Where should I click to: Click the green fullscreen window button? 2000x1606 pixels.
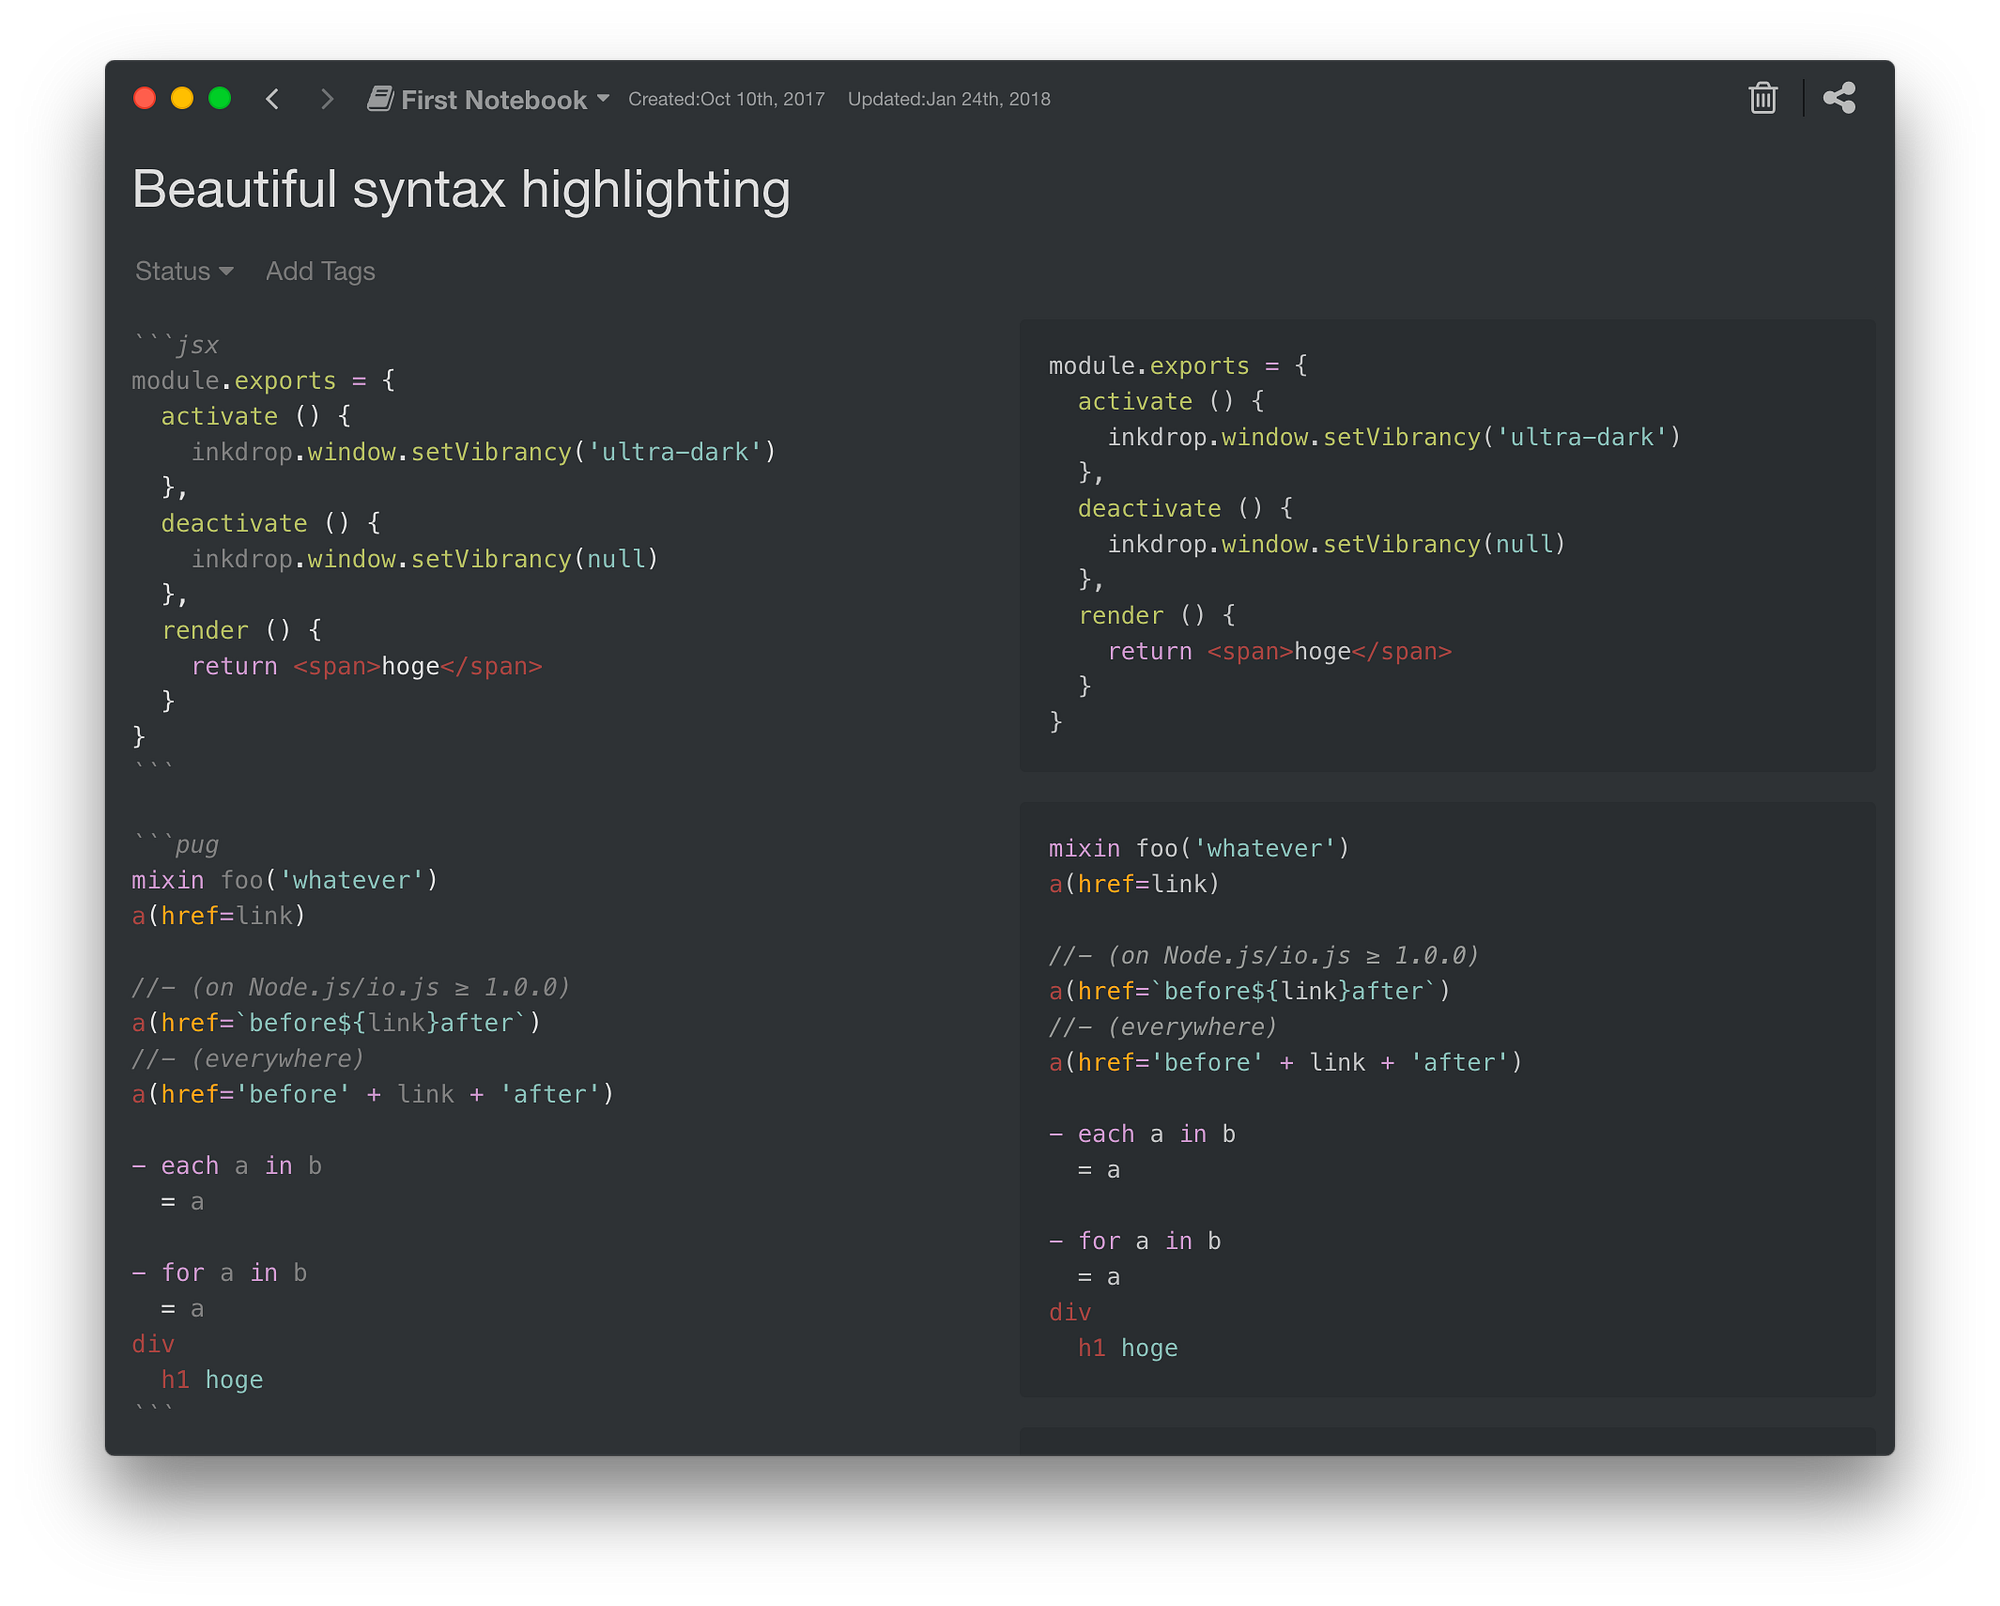(x=220, y=98)
